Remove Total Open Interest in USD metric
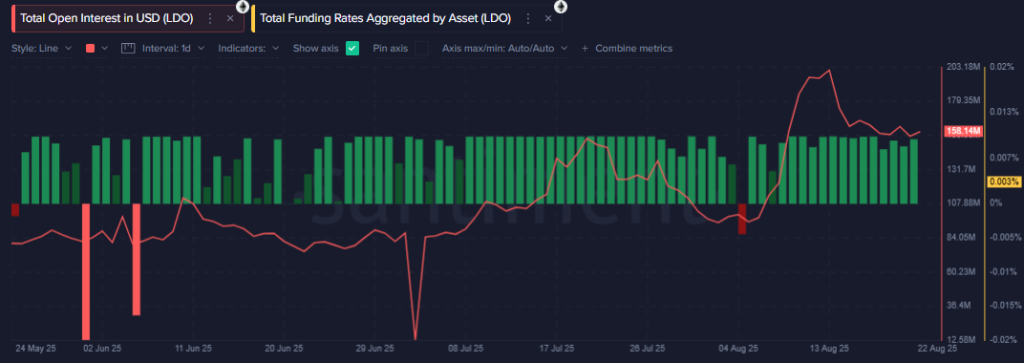 (230, 18)
